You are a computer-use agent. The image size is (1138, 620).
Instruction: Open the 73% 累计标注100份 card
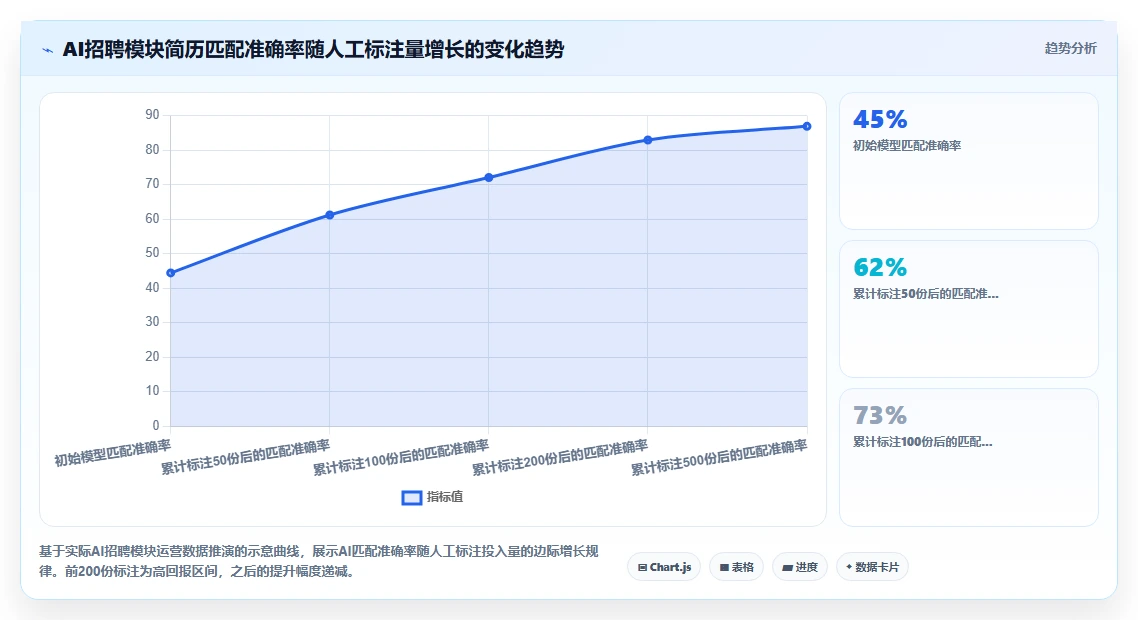tap(969, 457)
